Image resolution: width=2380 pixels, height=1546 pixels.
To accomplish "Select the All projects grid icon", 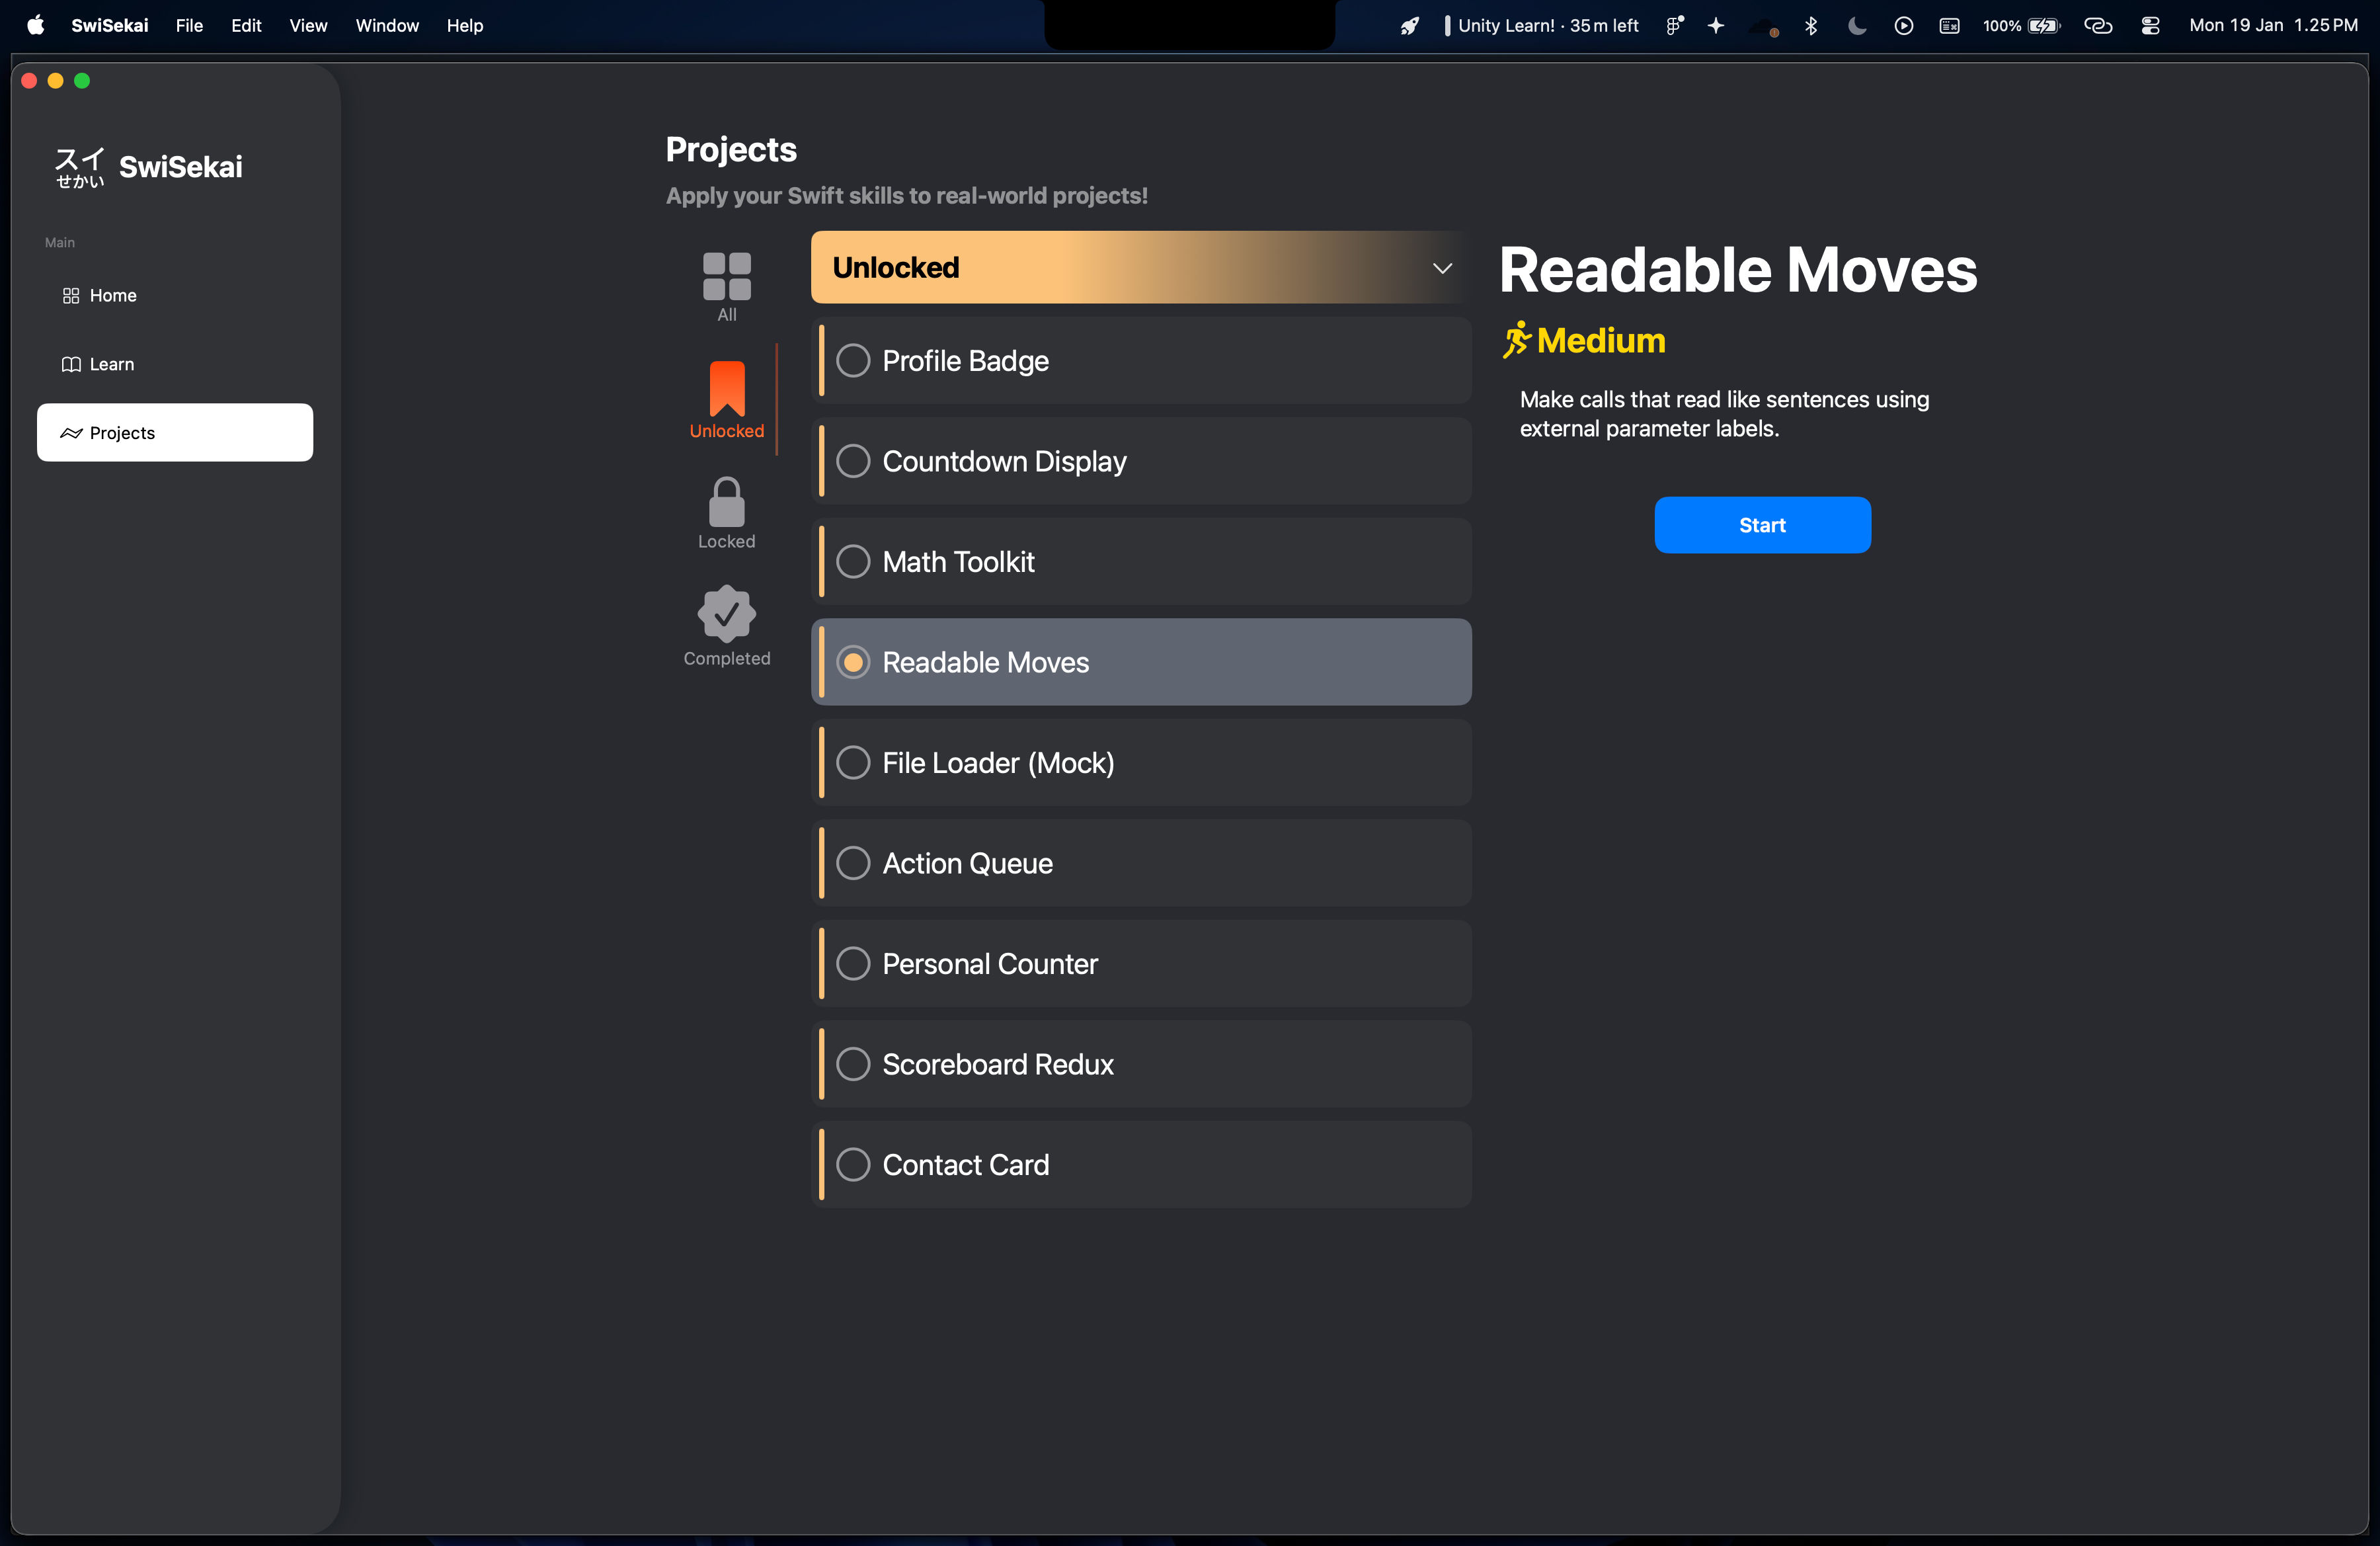I will point(726,277).
